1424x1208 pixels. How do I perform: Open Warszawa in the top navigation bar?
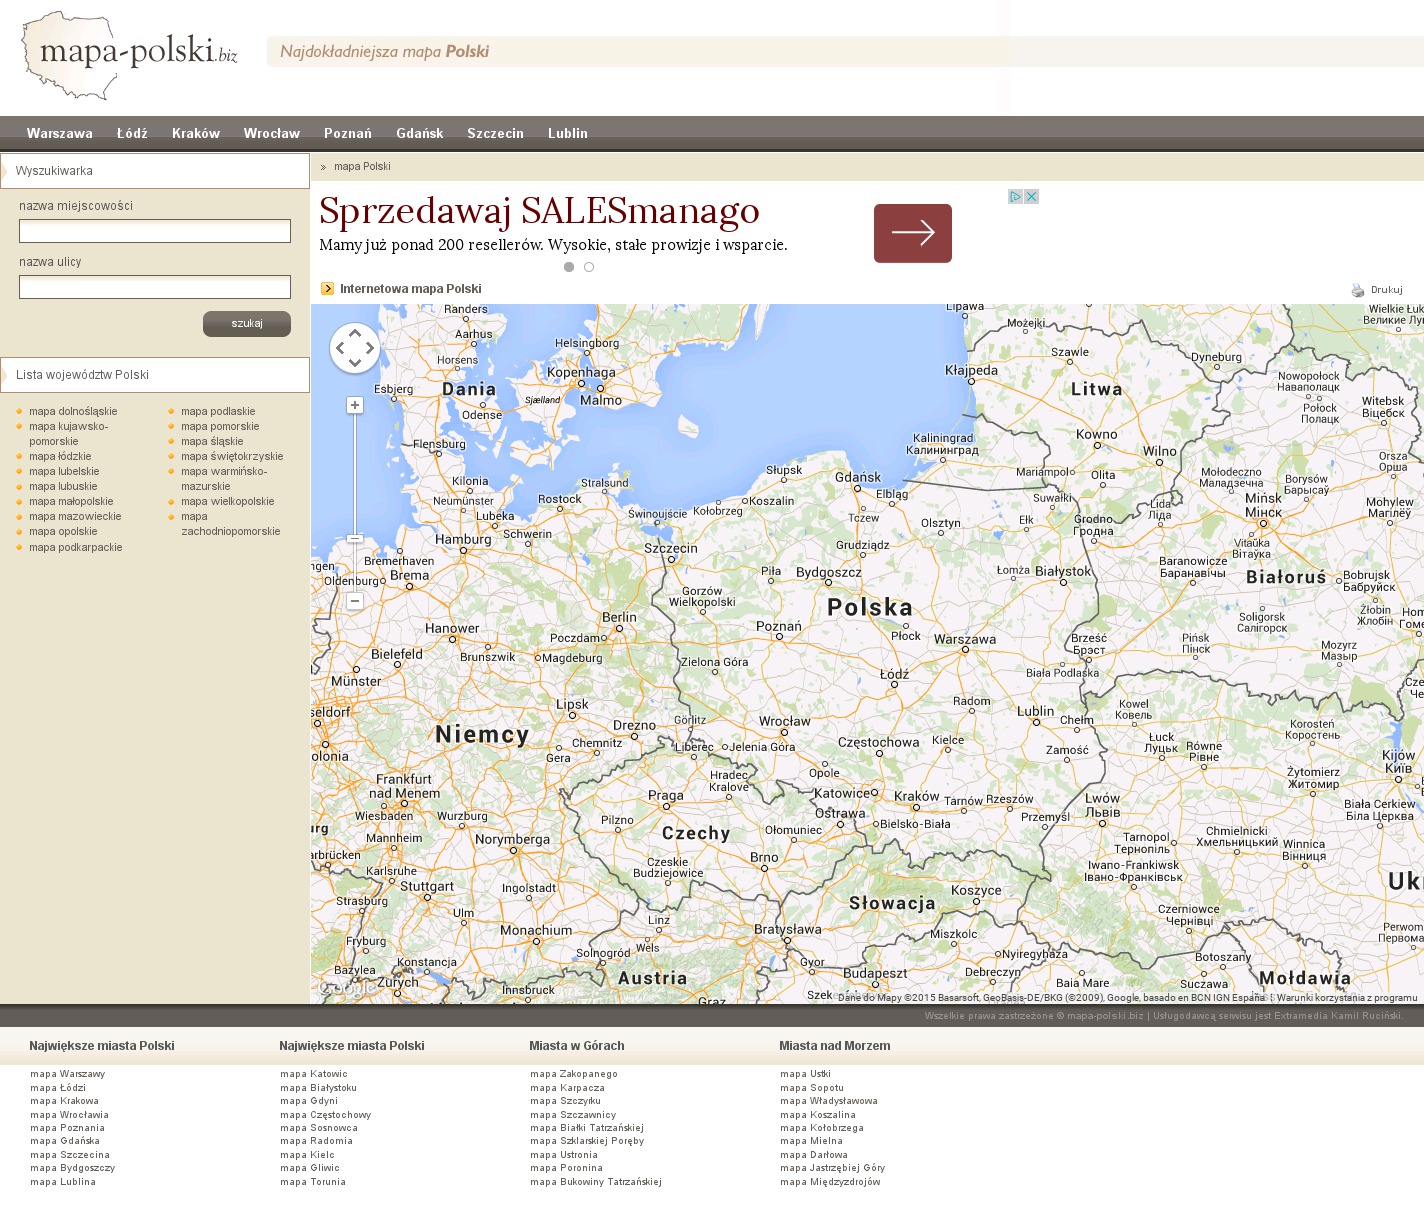(60, 133)
